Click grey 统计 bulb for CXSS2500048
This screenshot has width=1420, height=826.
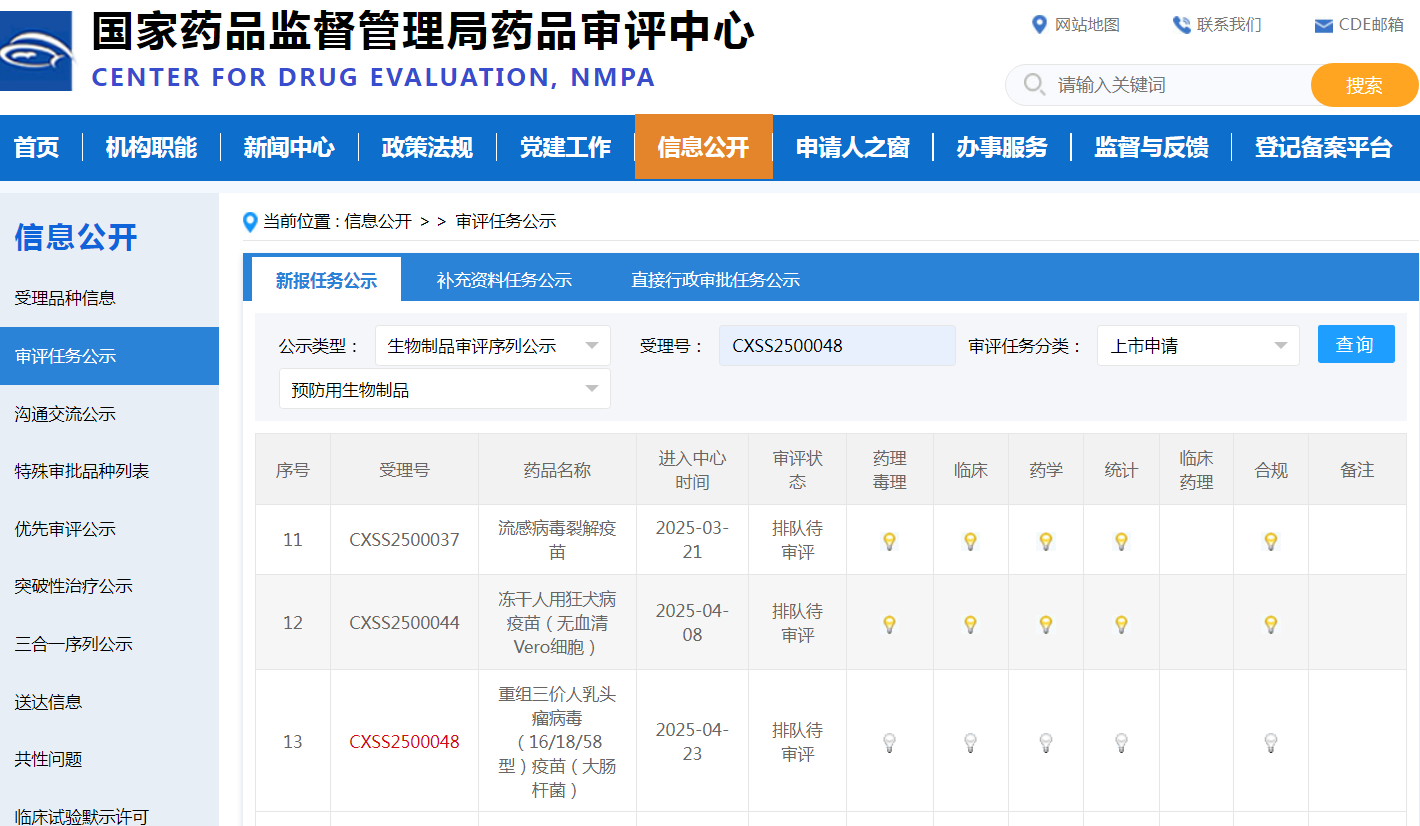pyautogui.click(x=1122, y=743)
